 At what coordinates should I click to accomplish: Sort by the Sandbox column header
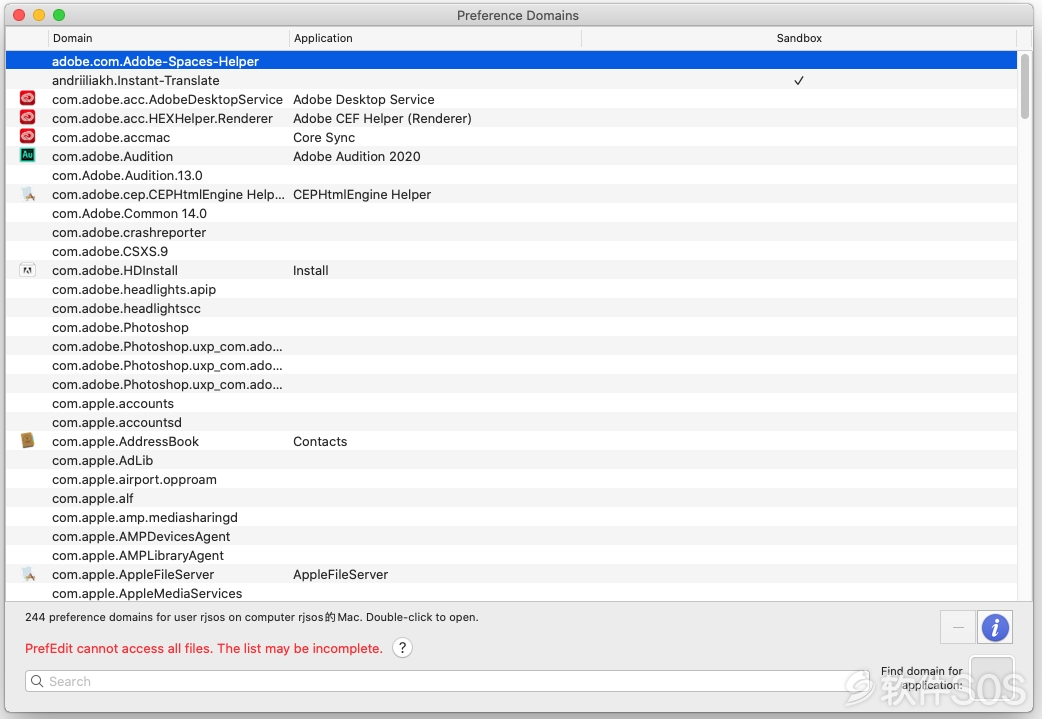[799, 38]
